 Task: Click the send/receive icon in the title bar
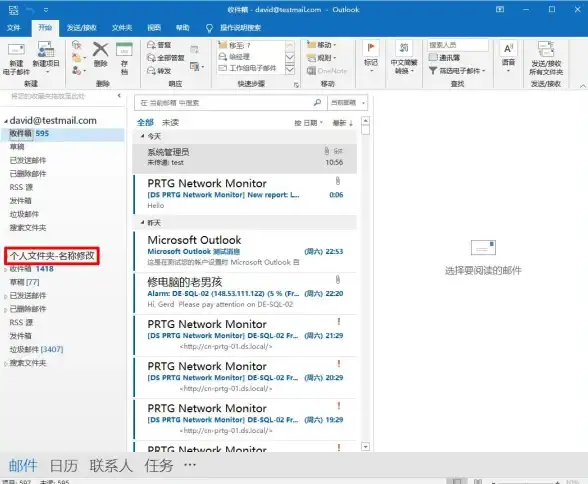click(14, 10)
